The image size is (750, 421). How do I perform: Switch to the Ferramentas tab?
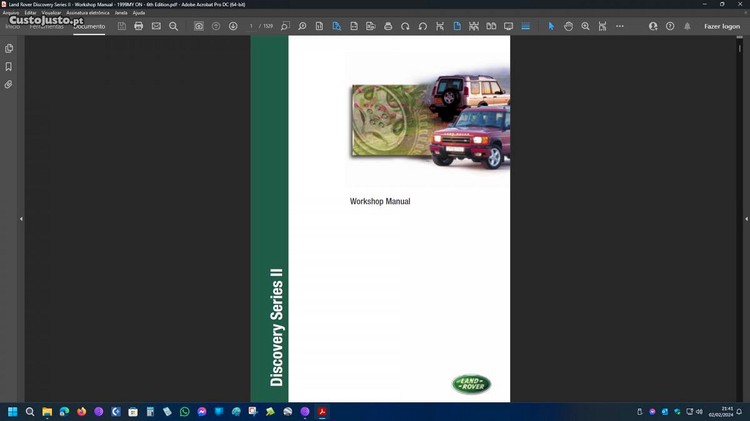47,26
